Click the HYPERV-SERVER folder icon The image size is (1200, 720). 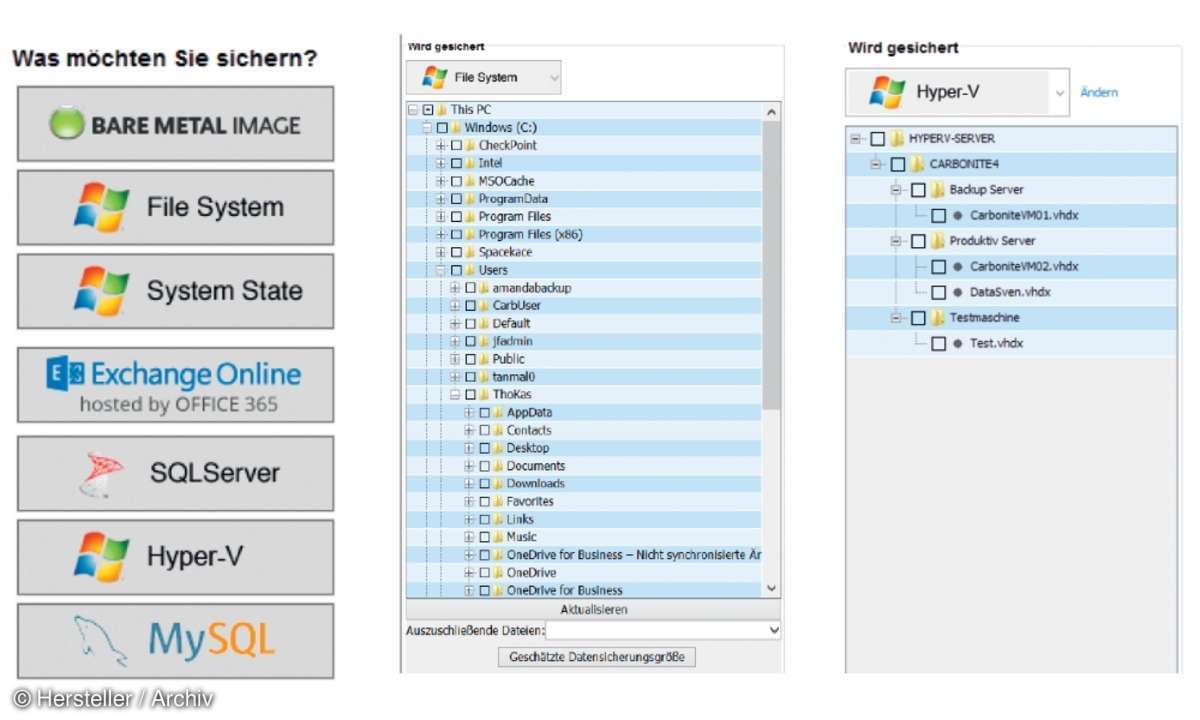(x=897, y=138)
